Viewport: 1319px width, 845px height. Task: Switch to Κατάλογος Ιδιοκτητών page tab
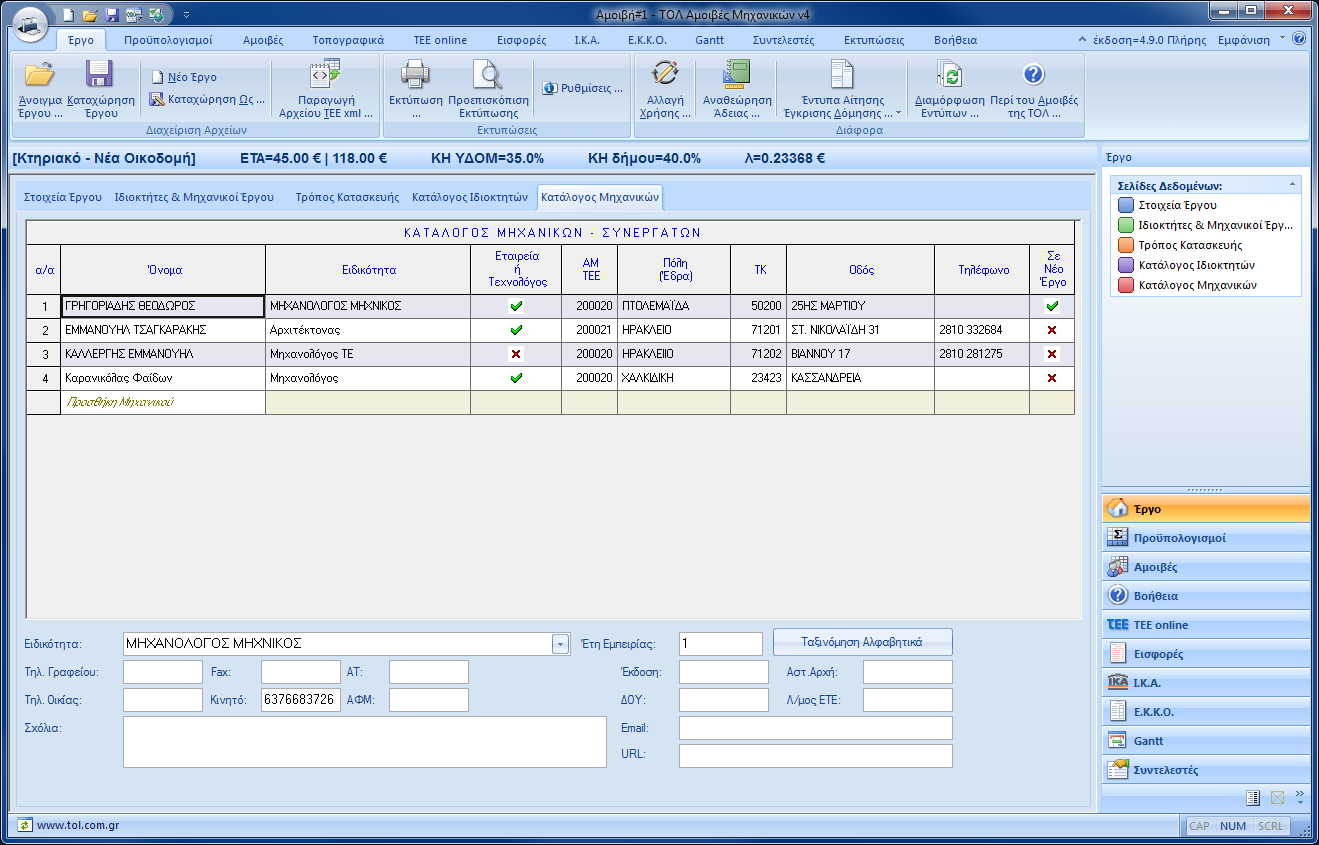pos(469,197)
